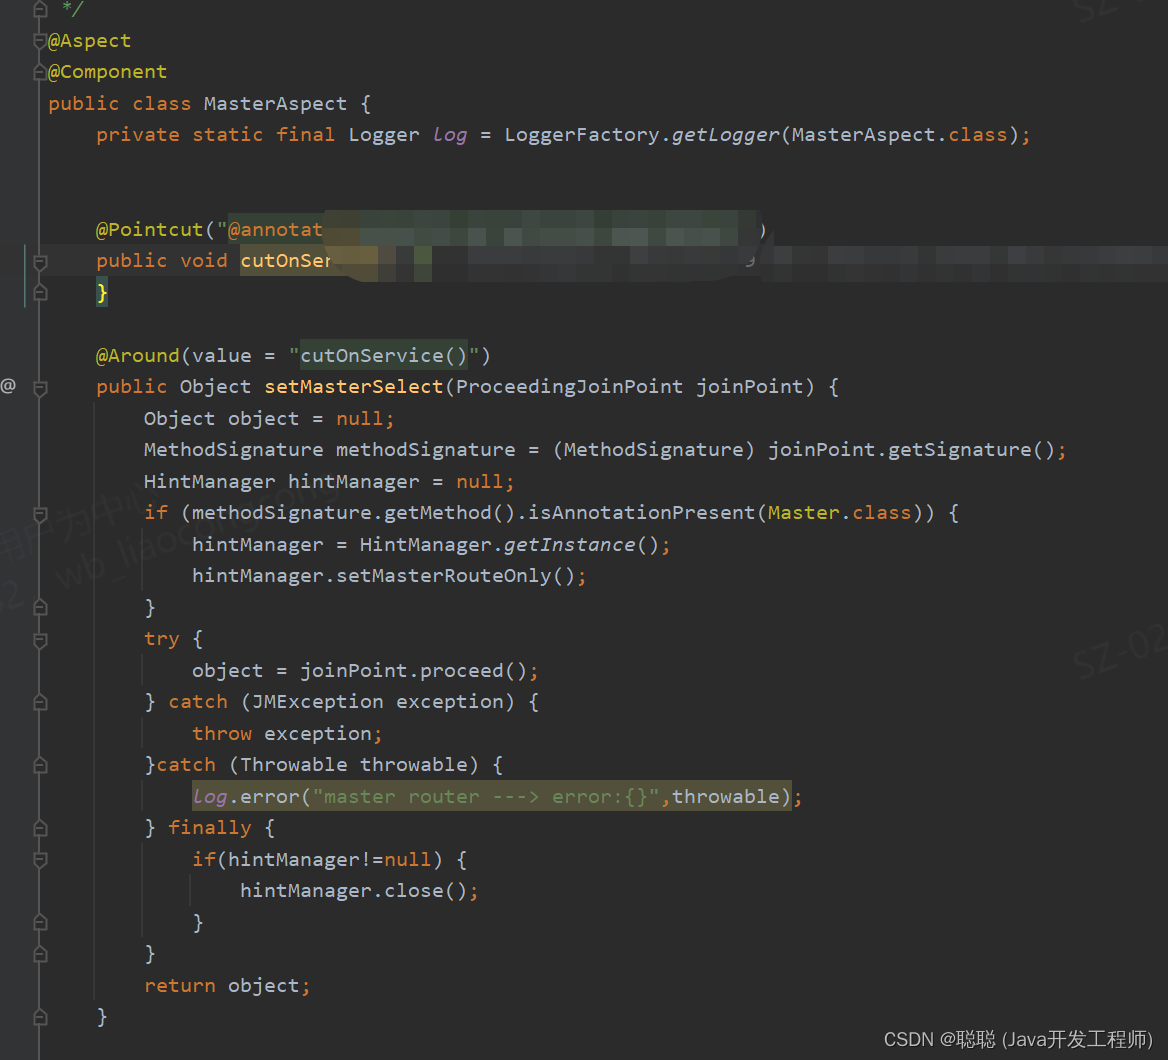Collapse fold marker beside setMasterSelect method declaration
Viewport: 1168px width, 1060px height.
tap(40, 387)
